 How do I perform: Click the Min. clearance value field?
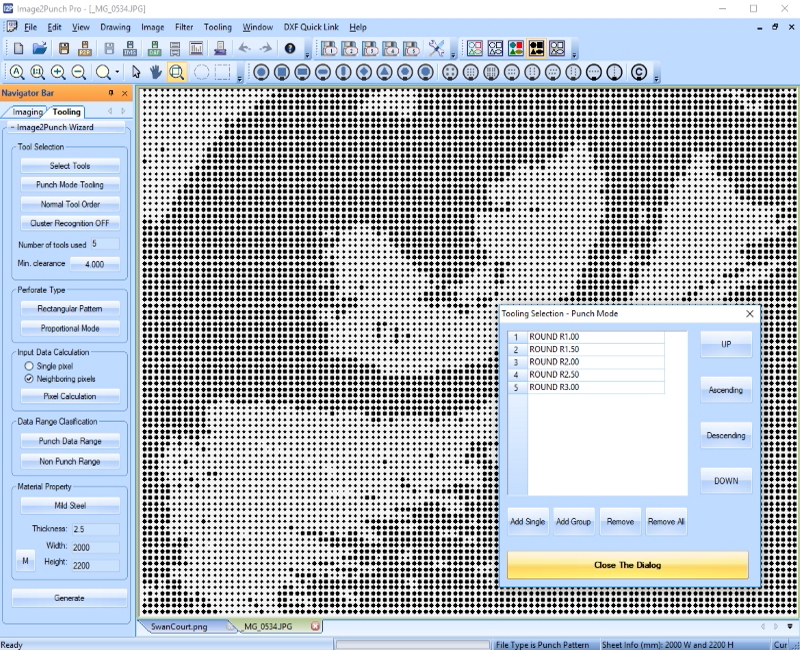coord(95,264)
